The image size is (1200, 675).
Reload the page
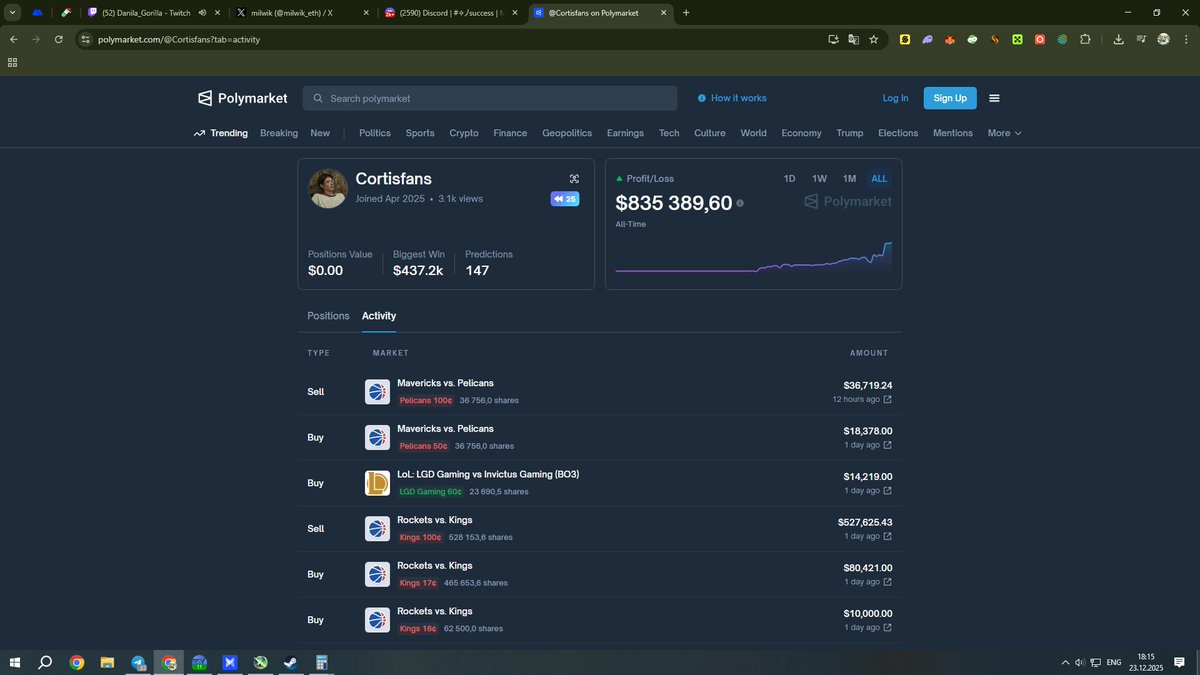(x=59, y=39)
